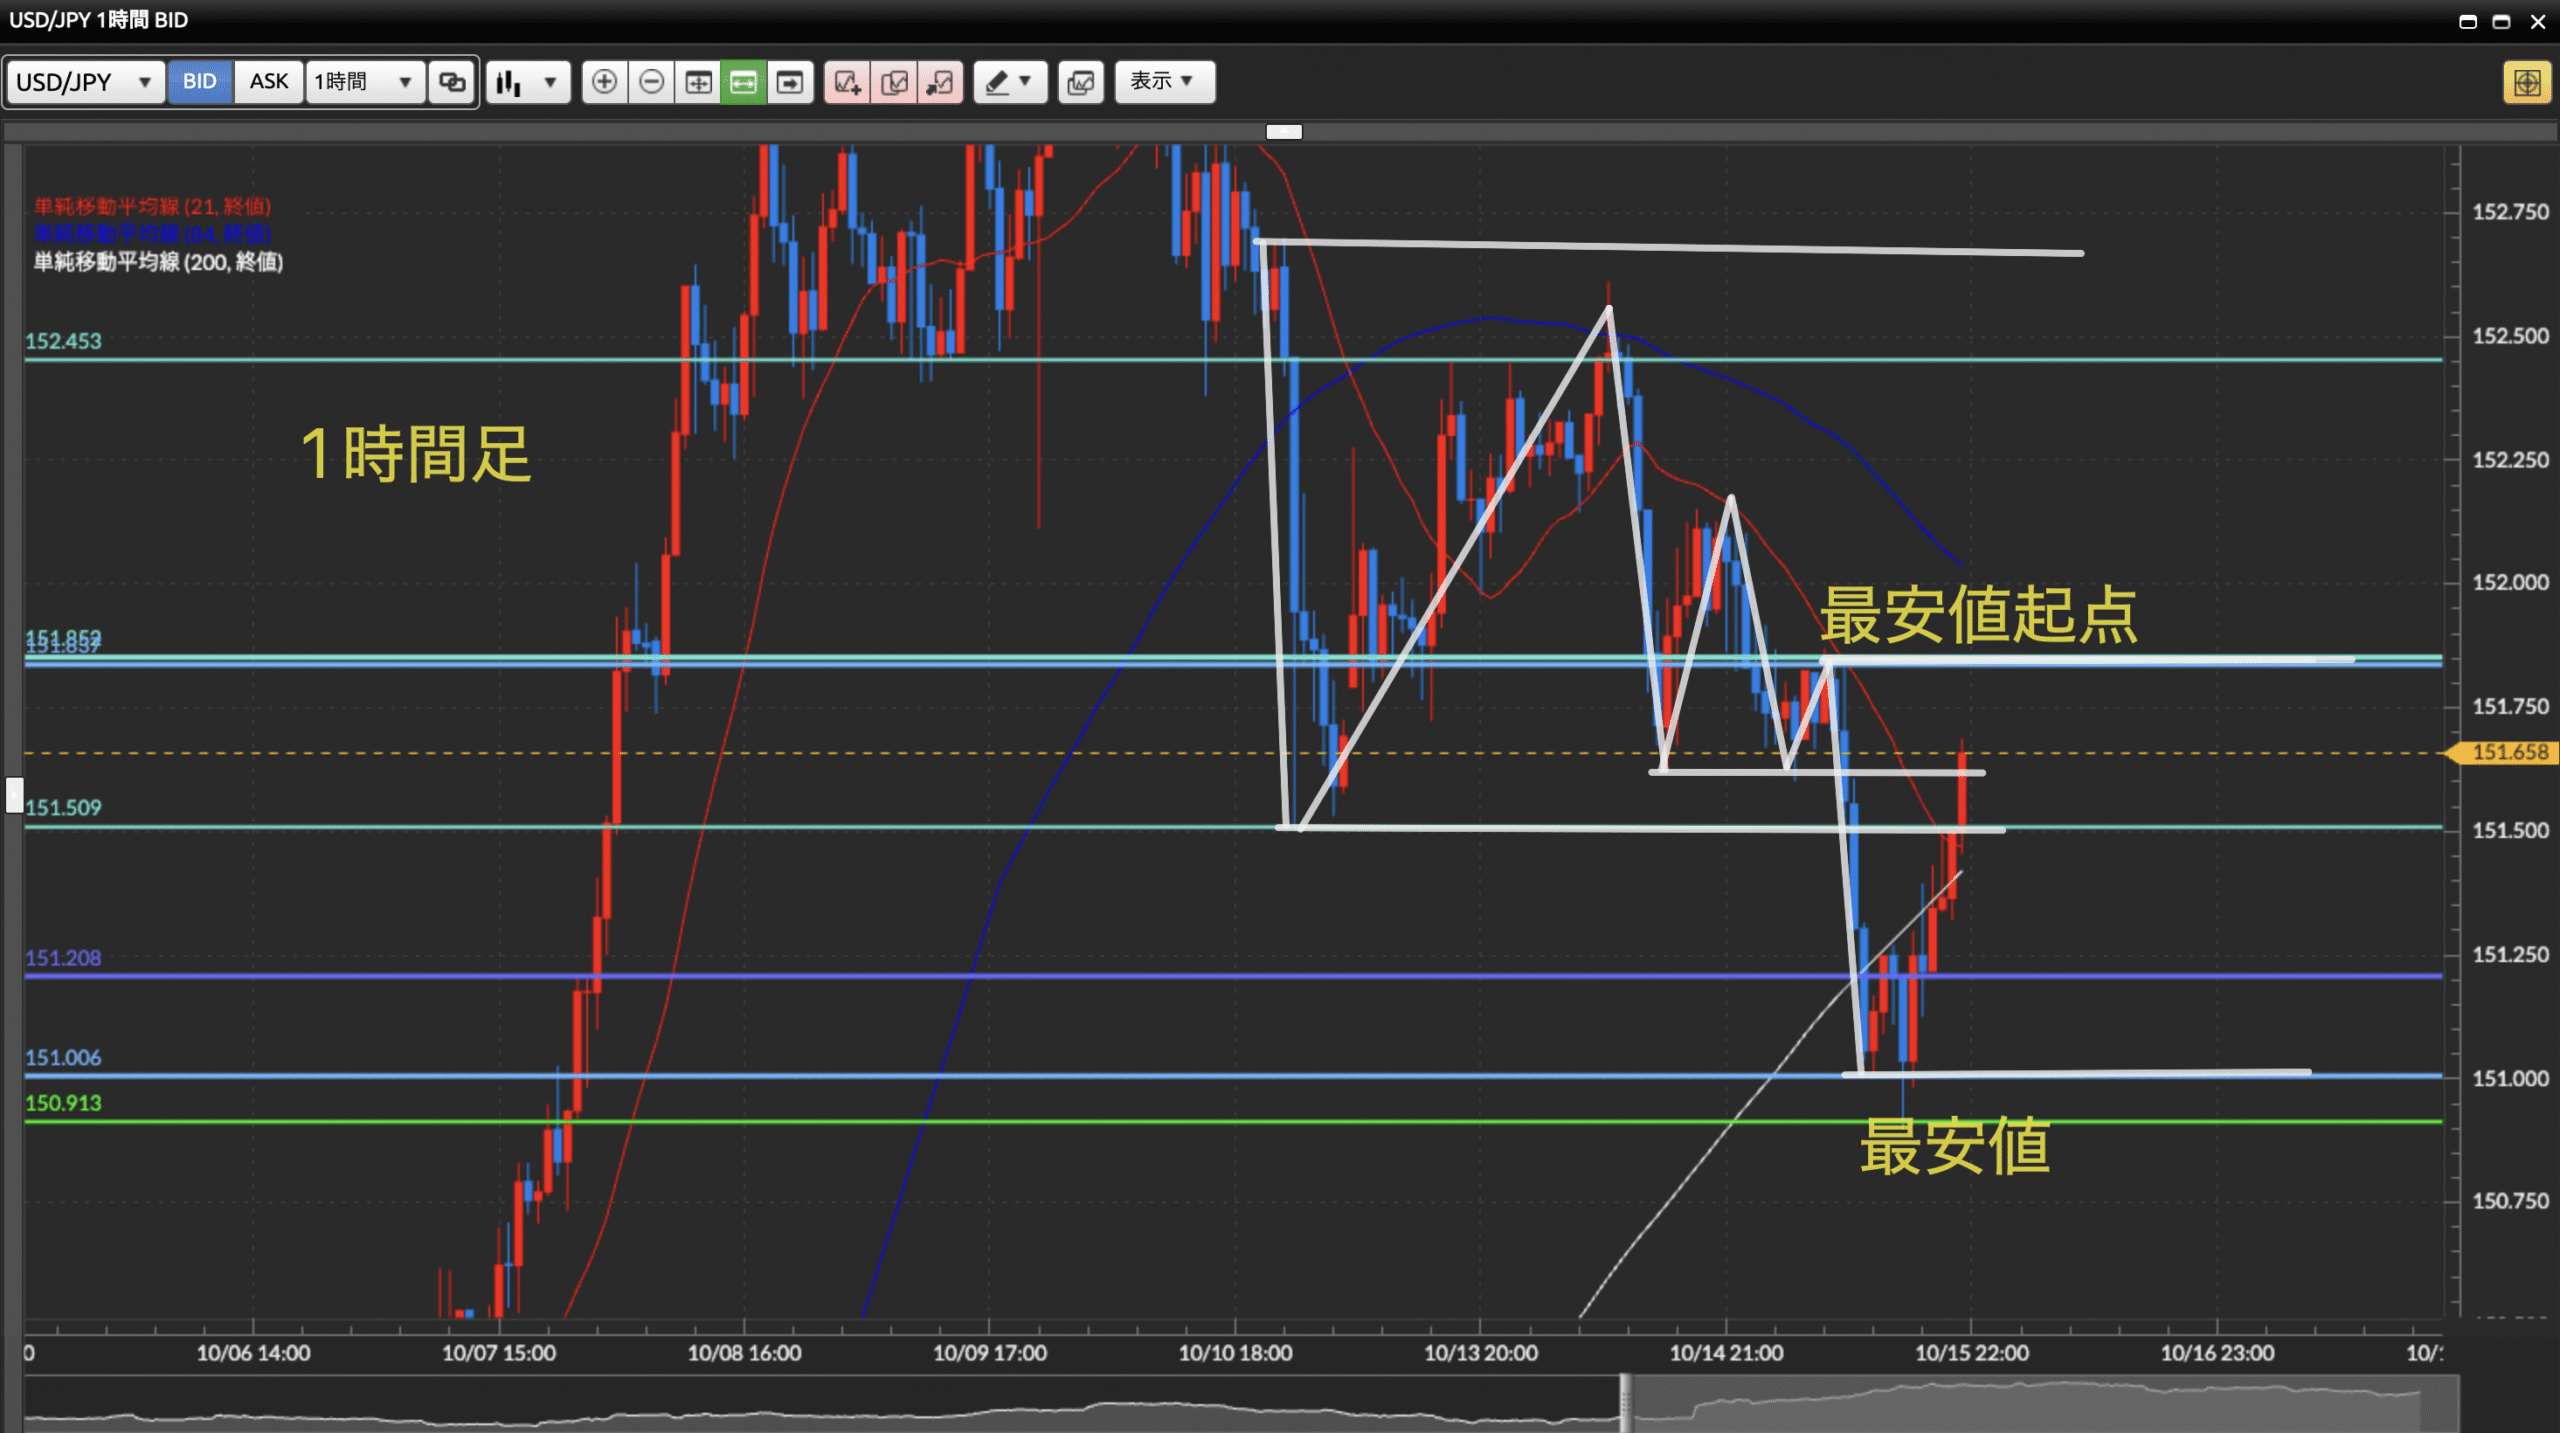Switch price display to BID
Viewport: 2560px width, 1433px height.
coord(199,82)
